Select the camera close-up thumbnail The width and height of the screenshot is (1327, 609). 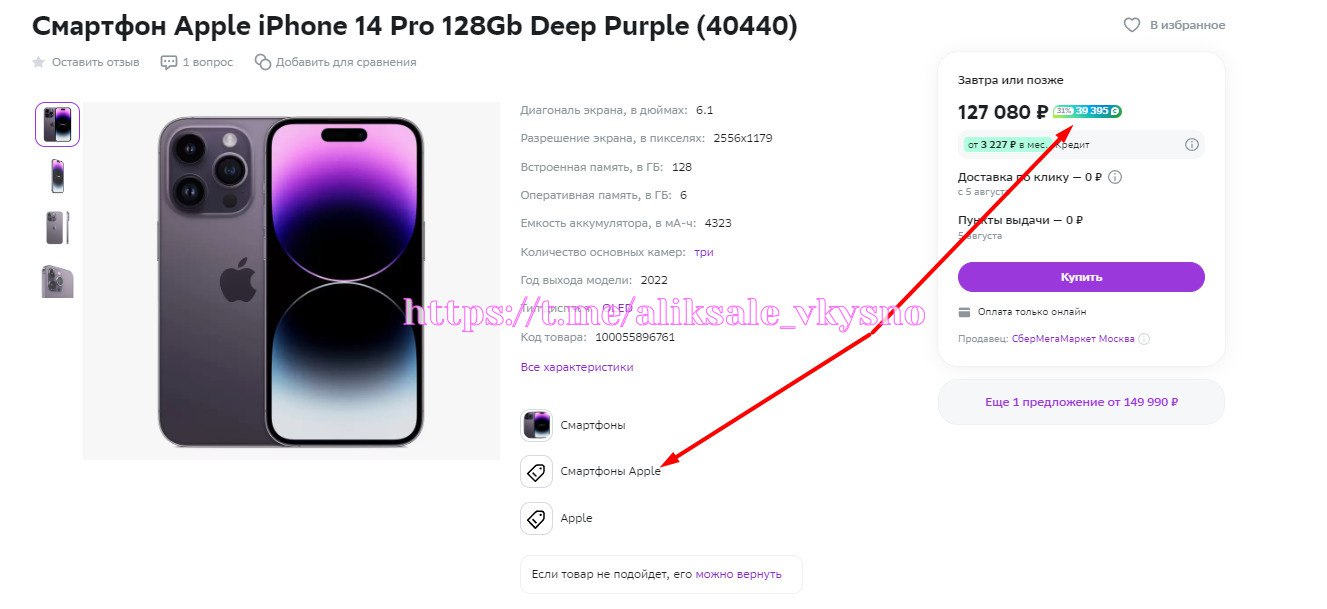(x=57, y=281)
